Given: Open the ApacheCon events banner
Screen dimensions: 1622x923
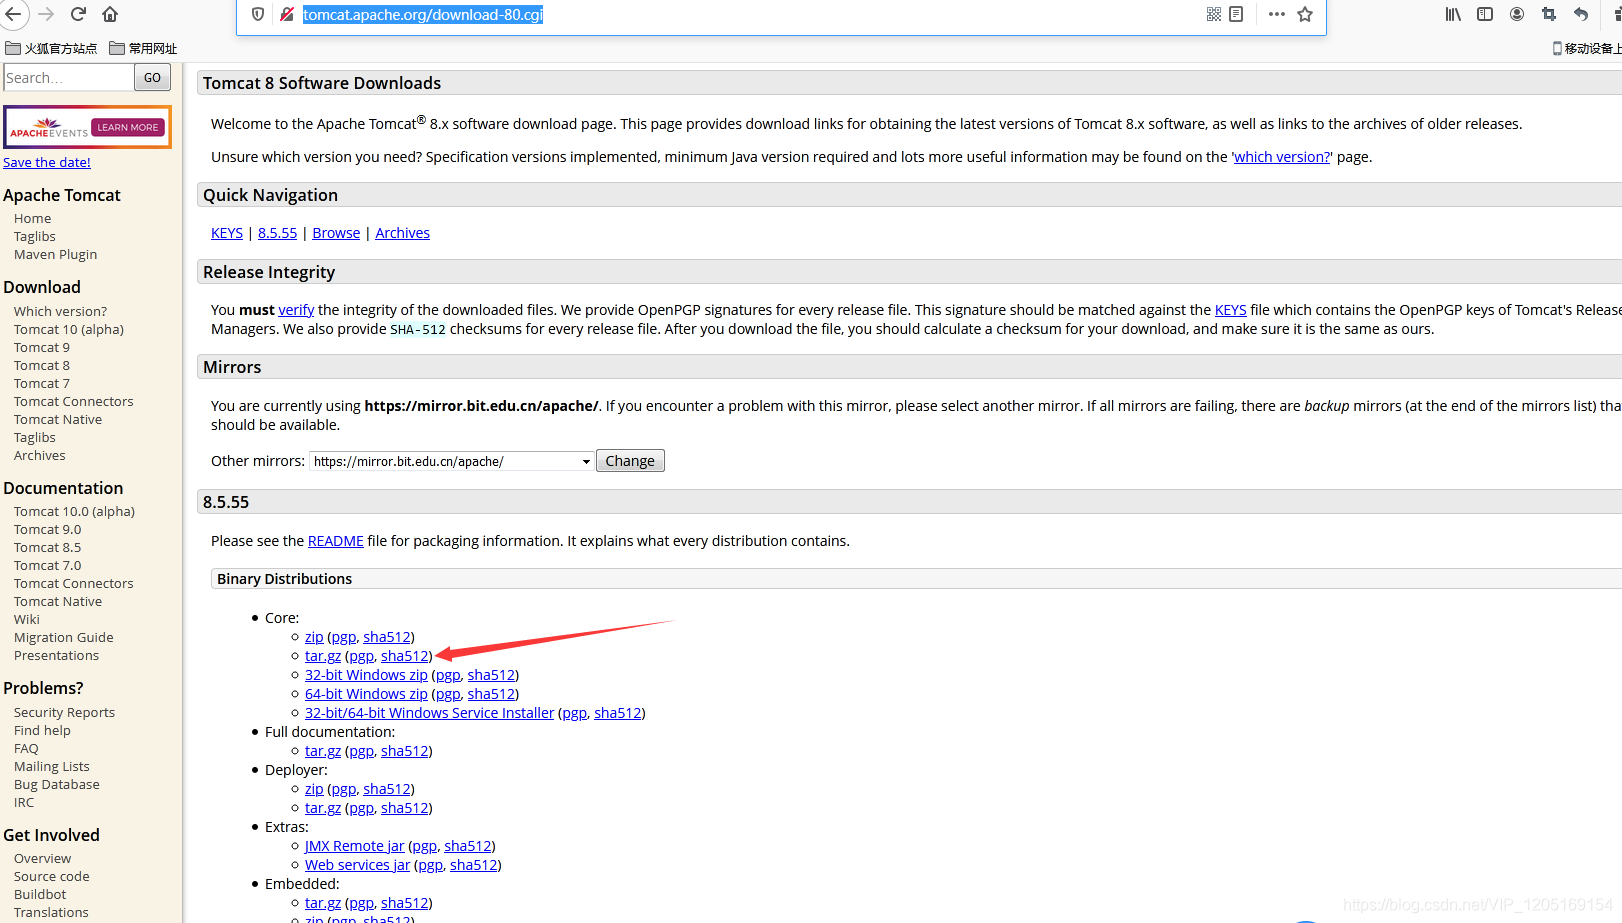Looking at the screenshot, I should [87, 127].
